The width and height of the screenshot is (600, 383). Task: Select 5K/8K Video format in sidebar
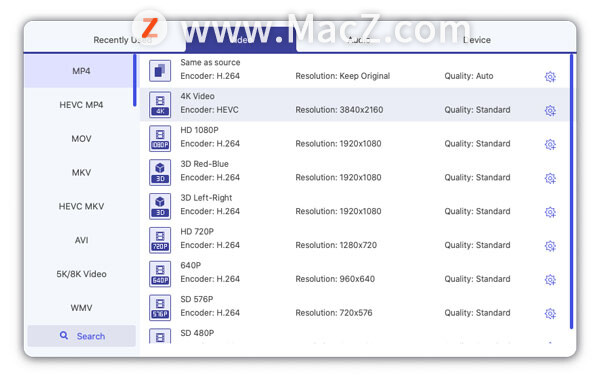point(81,274)
